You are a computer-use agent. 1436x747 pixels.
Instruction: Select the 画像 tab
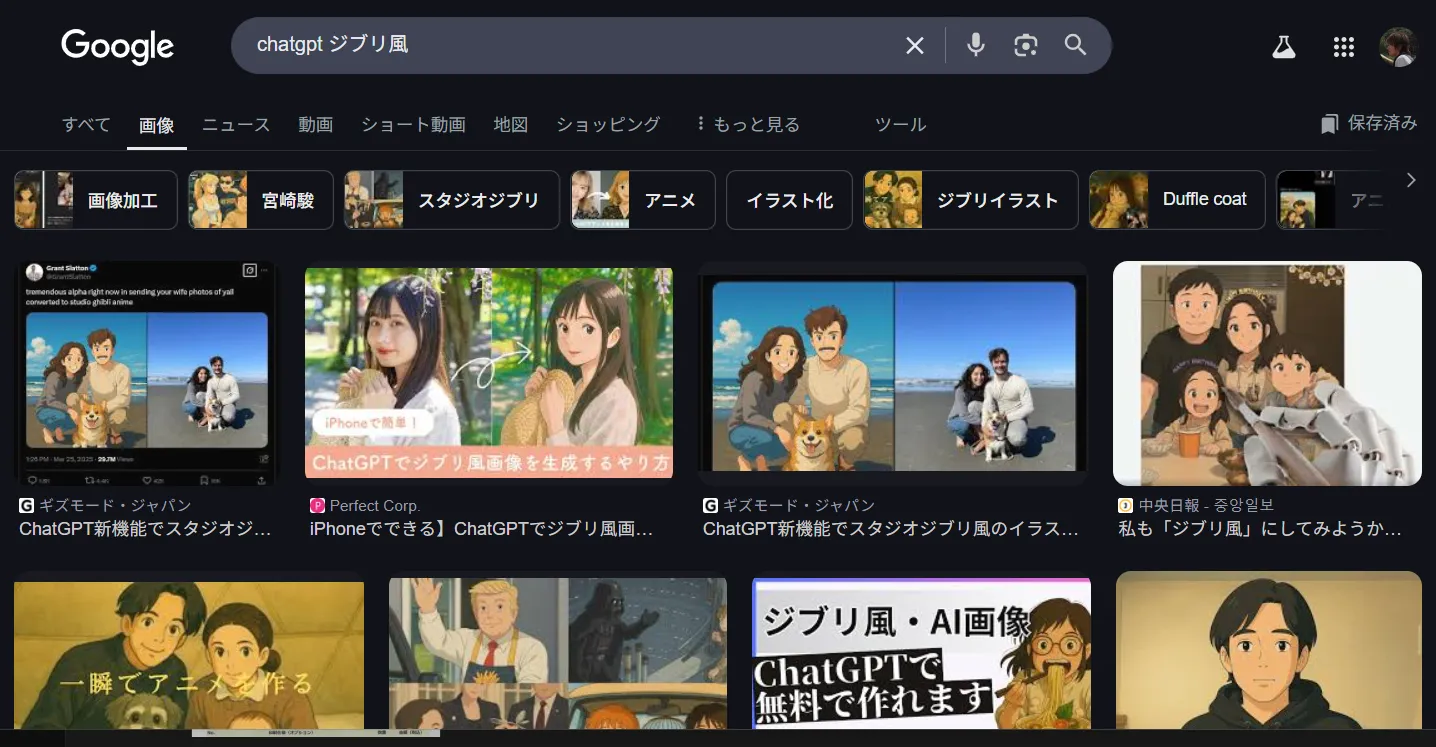157,125
